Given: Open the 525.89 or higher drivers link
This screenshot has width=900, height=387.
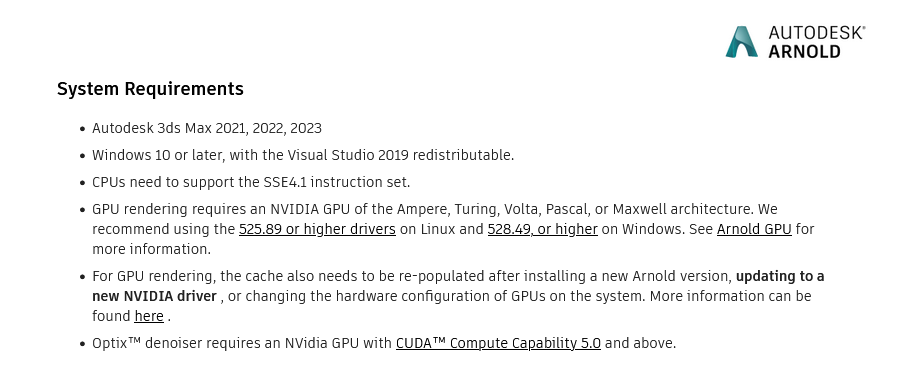Looking at the screenshot, I should tap(317, 229).
